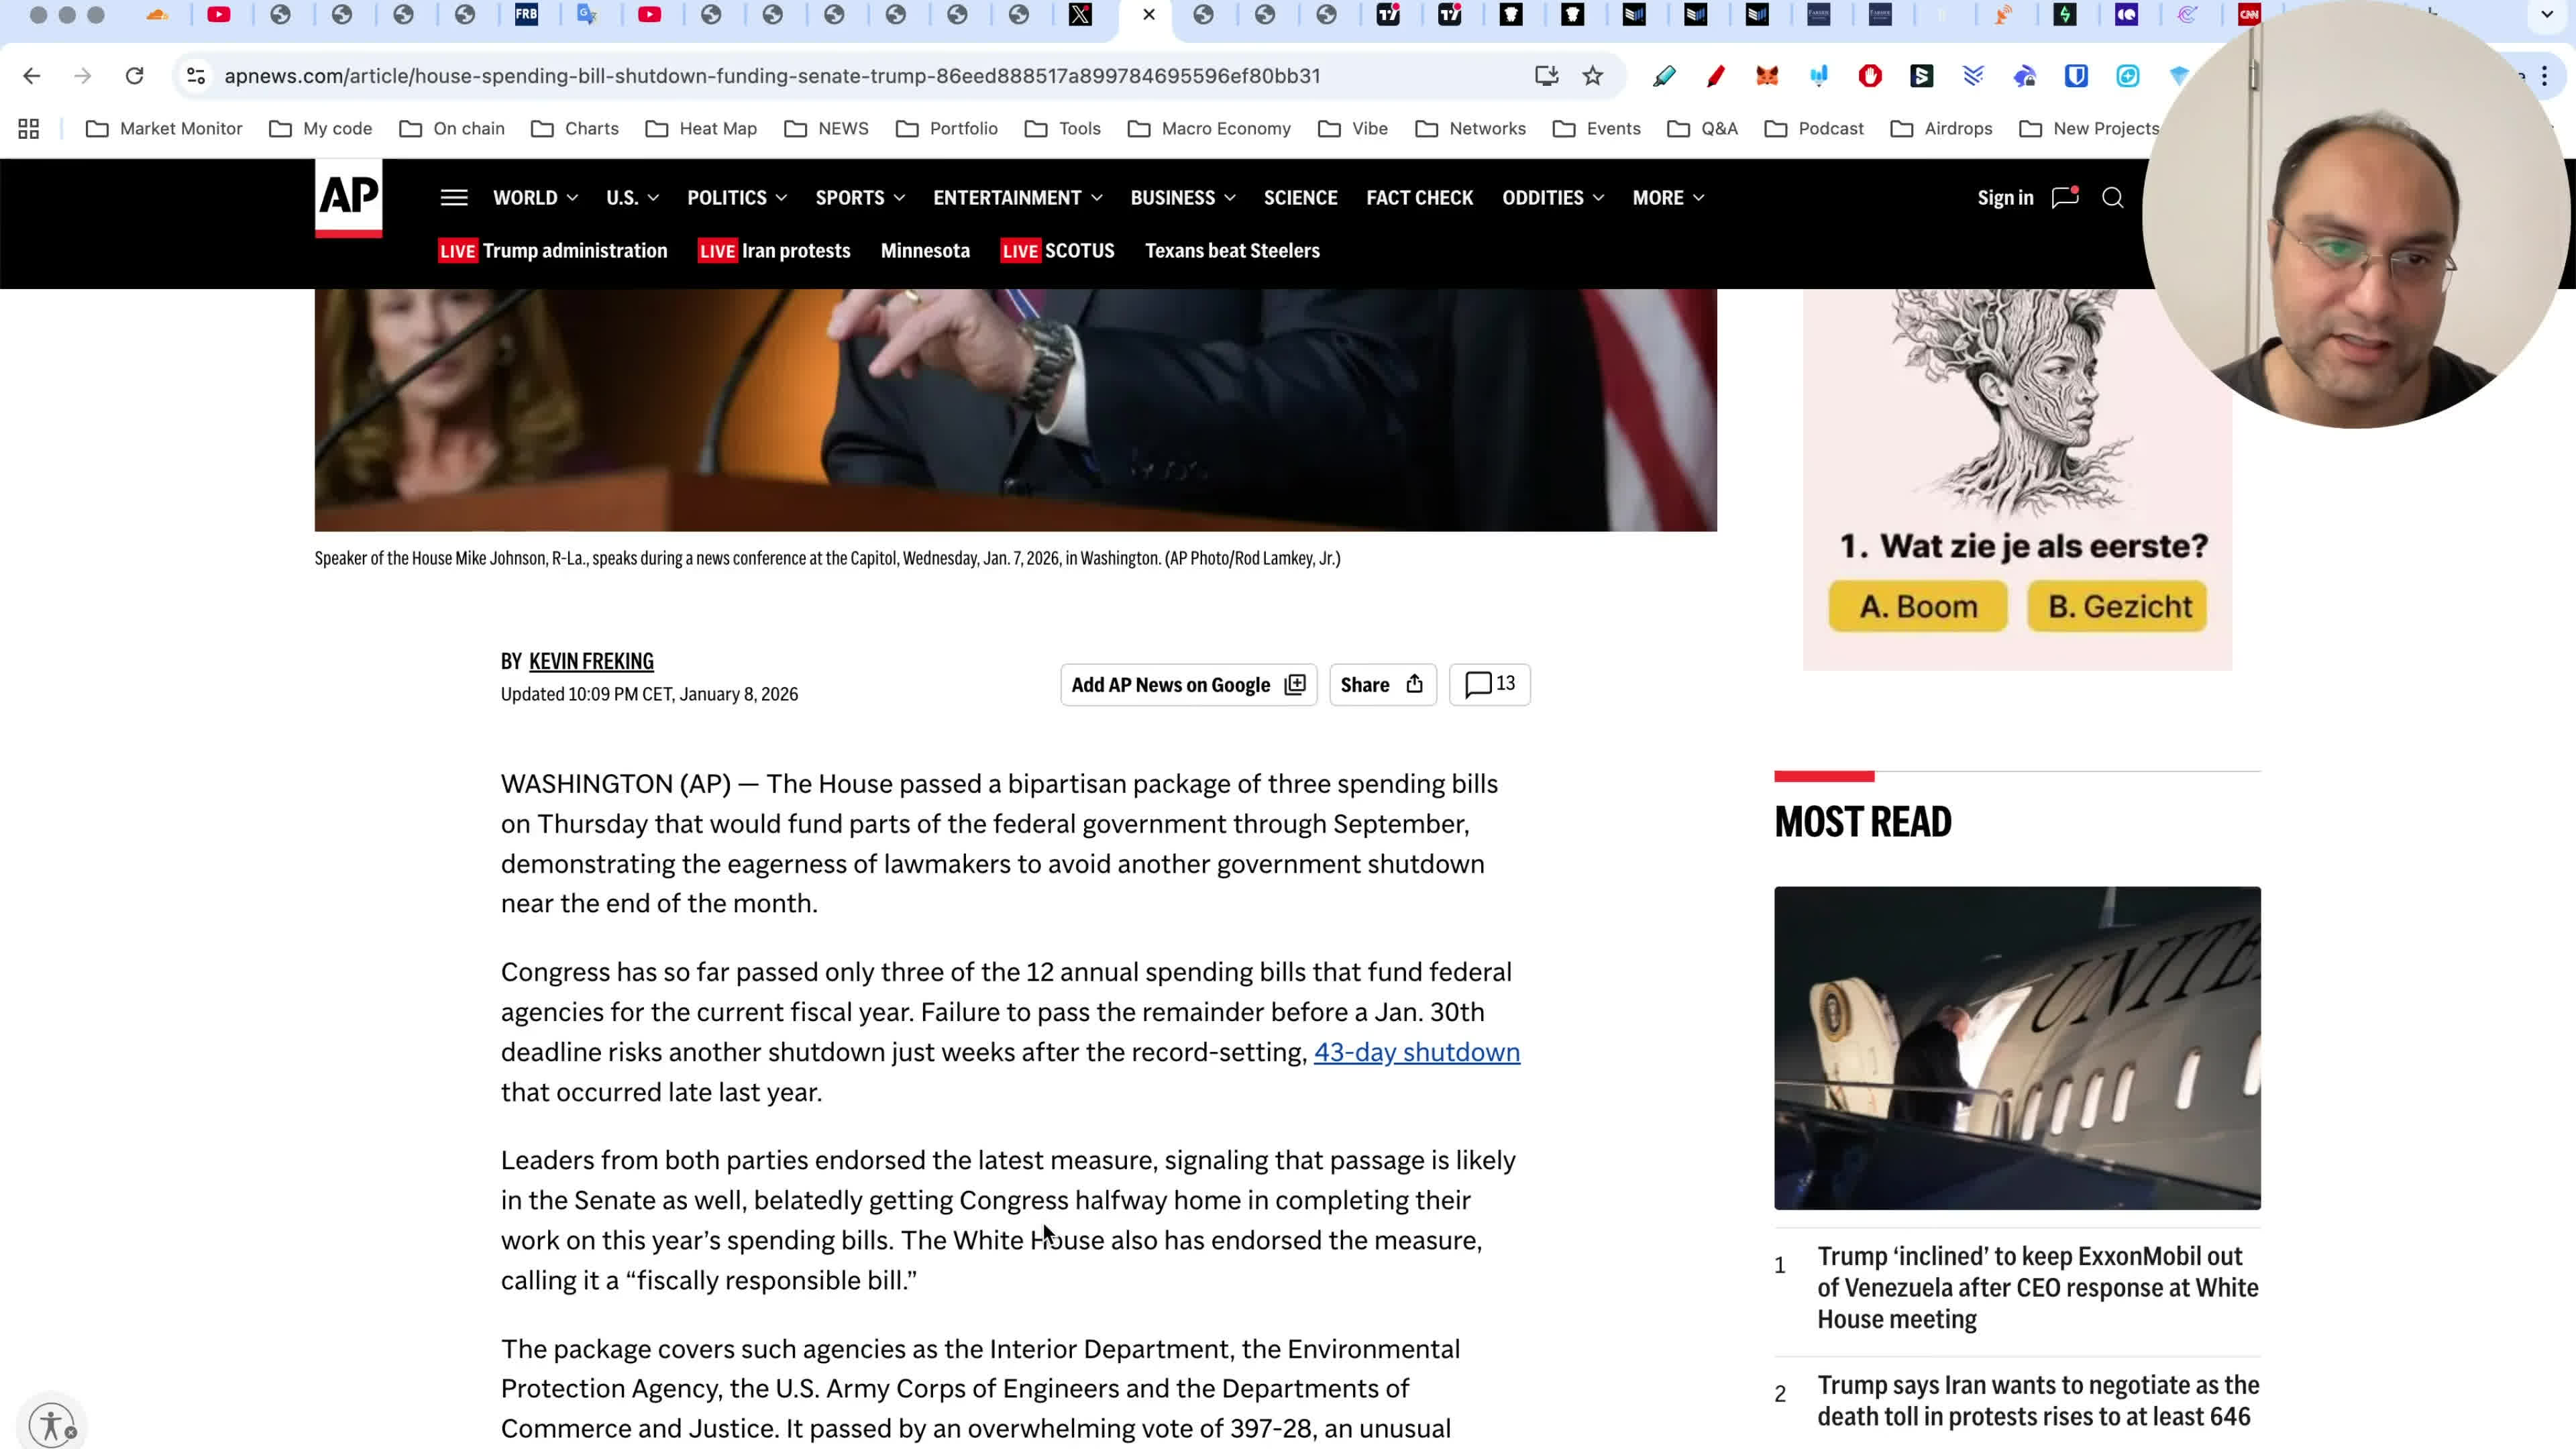
Task: Open the CNN browser tab
Action: click(x=2249, y=15)
